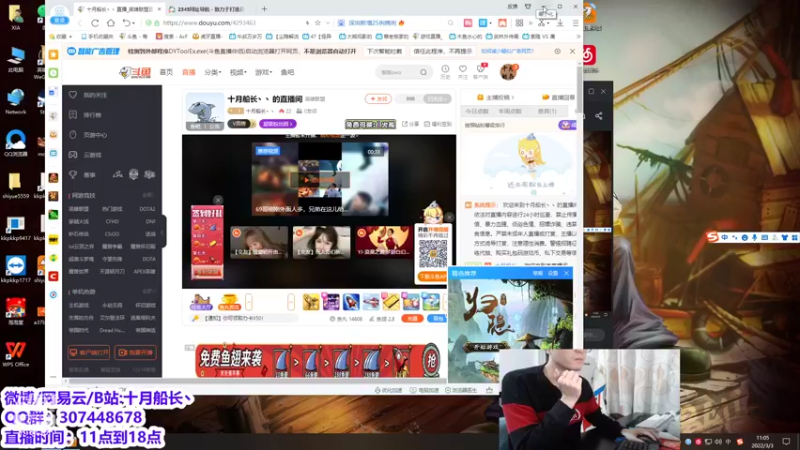Open the 排行榜 ranking item in sidebar
The height and width of the screenshot is (450, 800).
click(87, 115)
